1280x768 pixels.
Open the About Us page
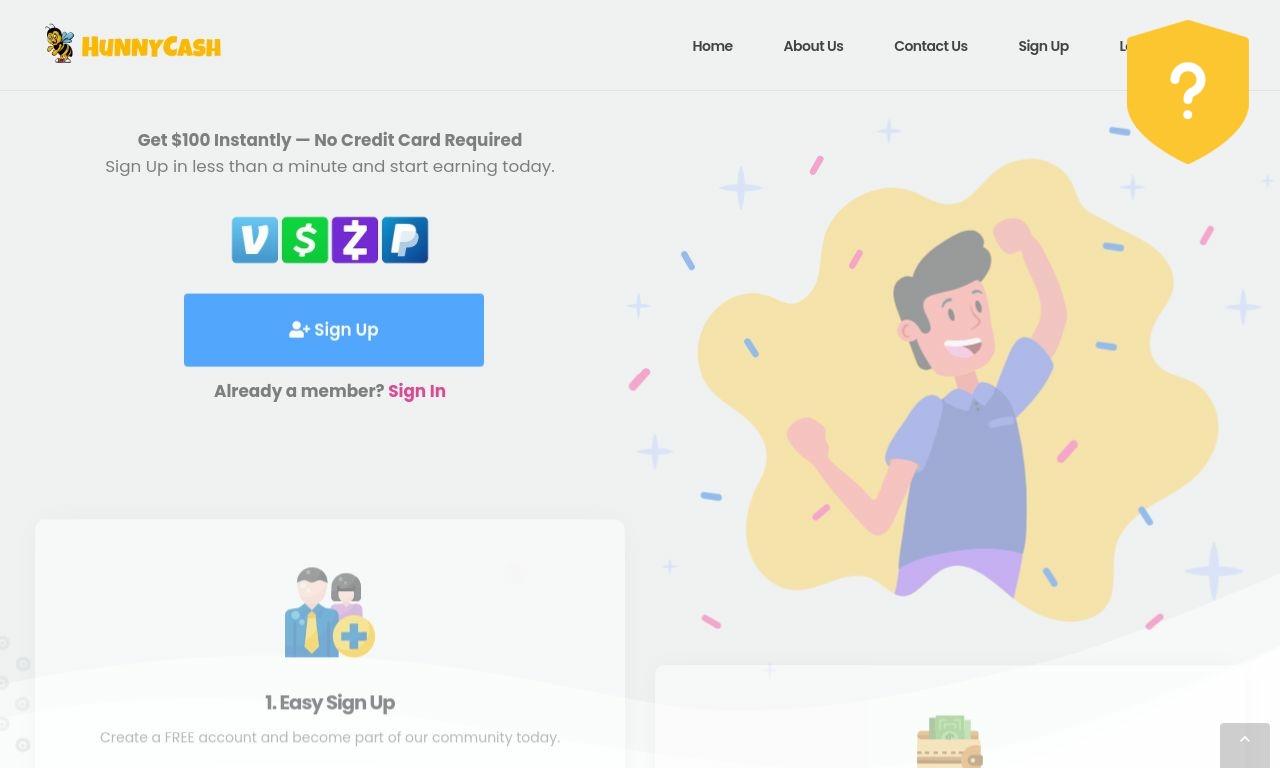point(813,46)
